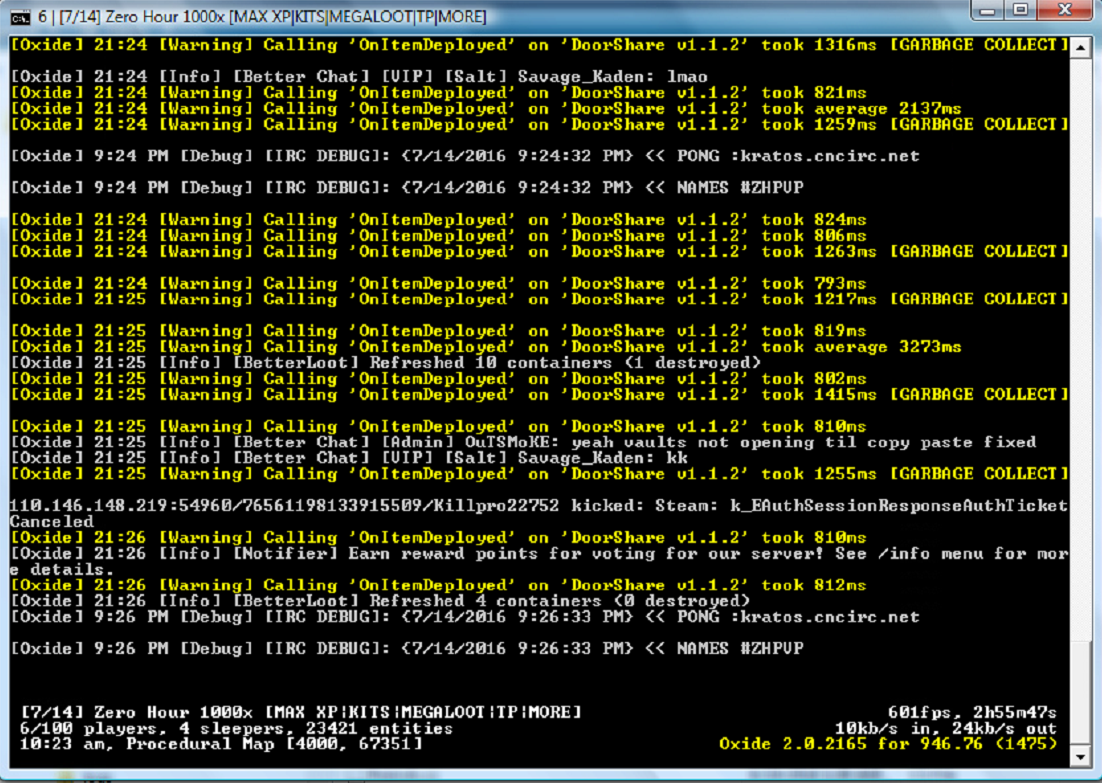Close the server console window

[x=1065, y=11]
